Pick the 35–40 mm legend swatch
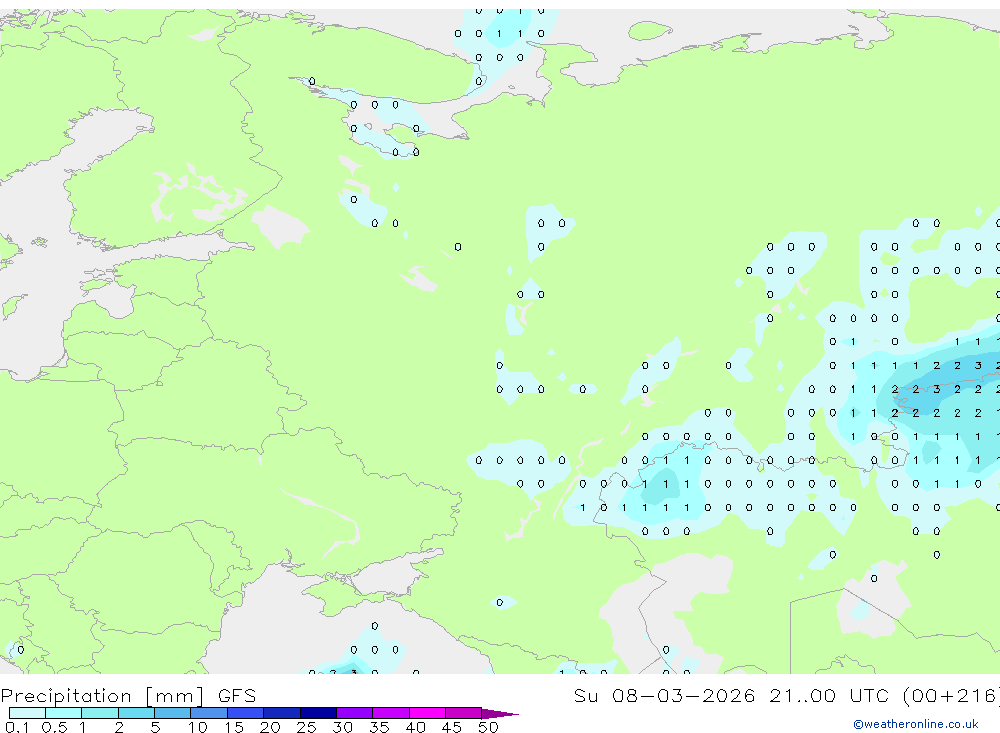The width and height of the screenshot is (1000, 733). pos(391,713)
